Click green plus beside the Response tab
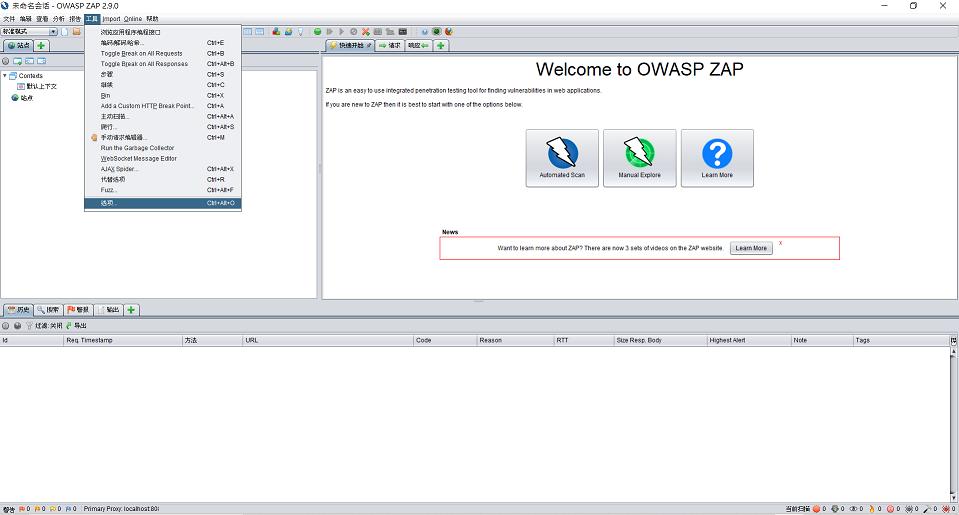Screen dimensions: 959x515 [440, 45]
